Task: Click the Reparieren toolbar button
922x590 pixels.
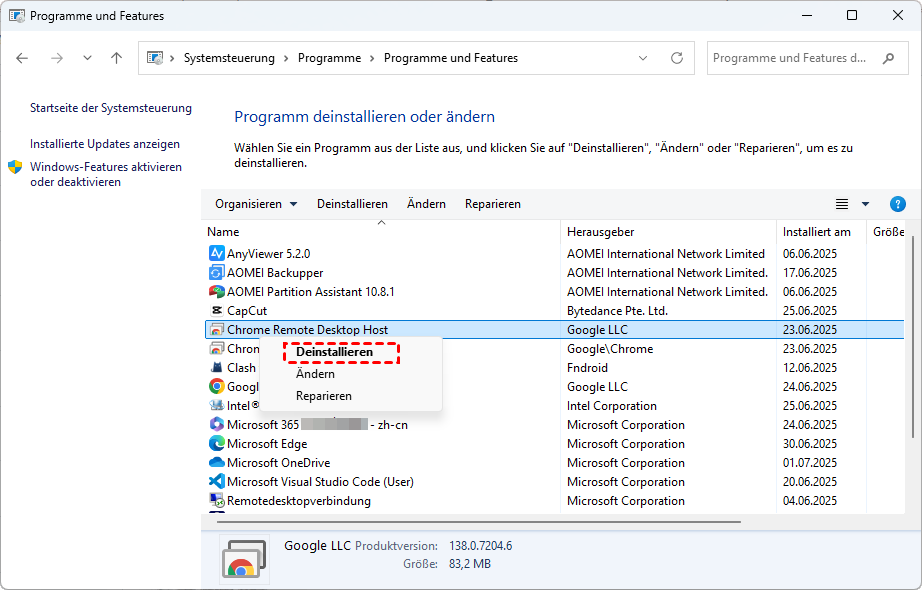Action: click(x=492, y=204)
